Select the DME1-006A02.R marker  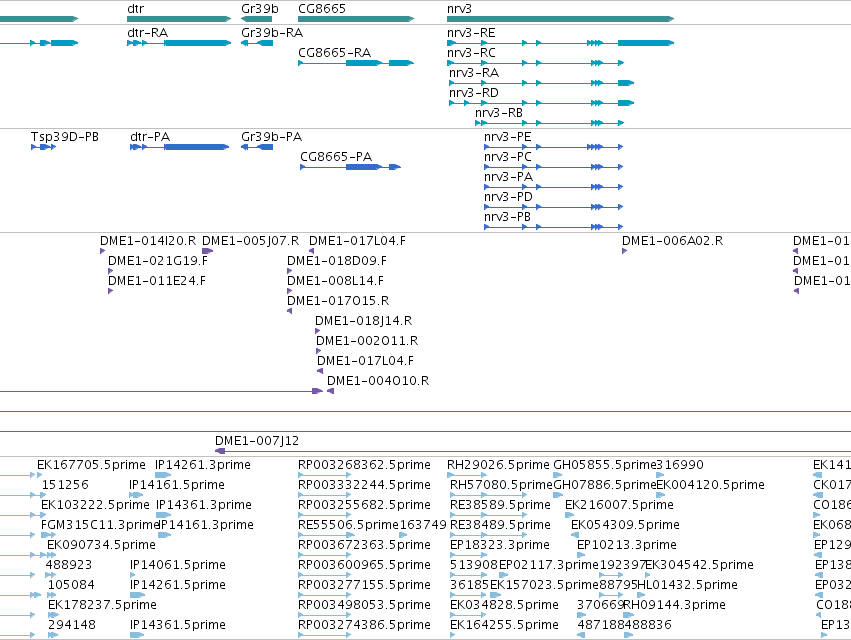point(625,251)
